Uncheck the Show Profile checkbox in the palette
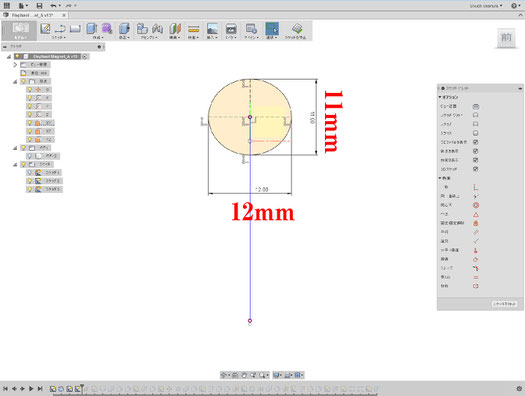Screen dimensions: 525x396 pos(475,142)
